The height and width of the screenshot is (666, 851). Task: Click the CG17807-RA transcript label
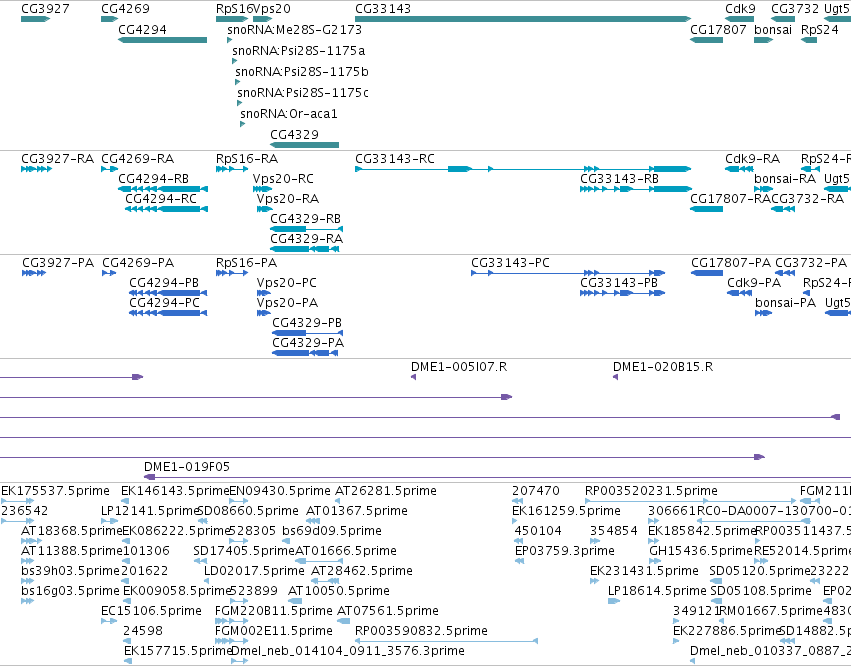730,199
